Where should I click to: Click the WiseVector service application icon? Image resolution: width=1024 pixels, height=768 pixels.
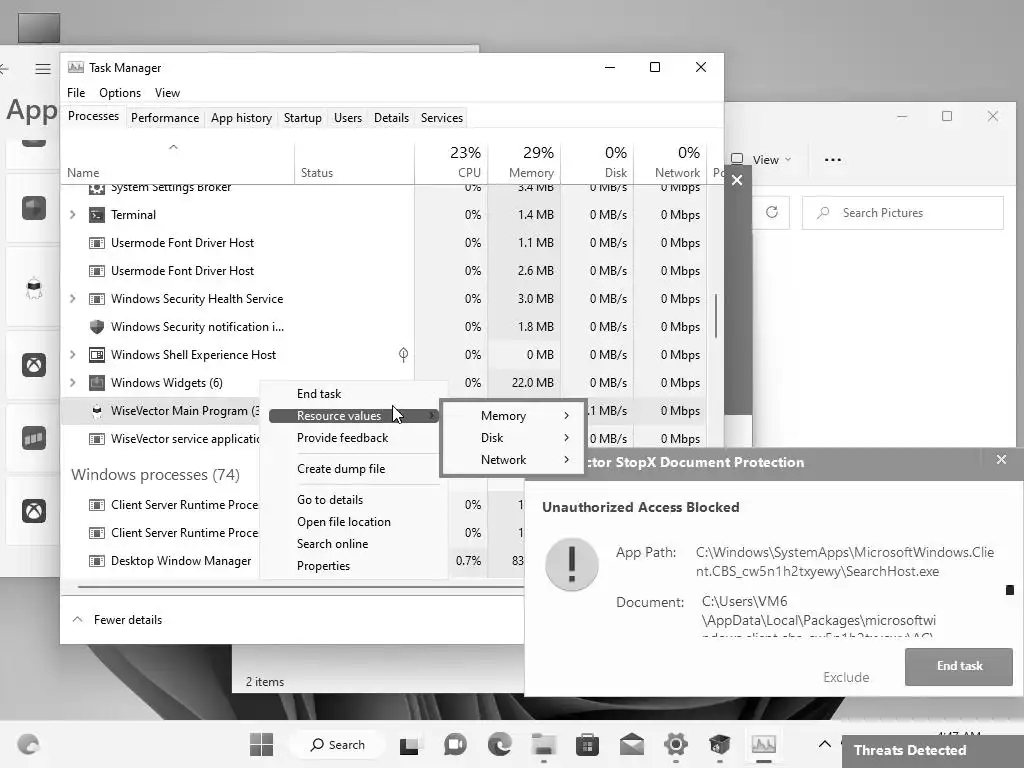tap(97, 439)
